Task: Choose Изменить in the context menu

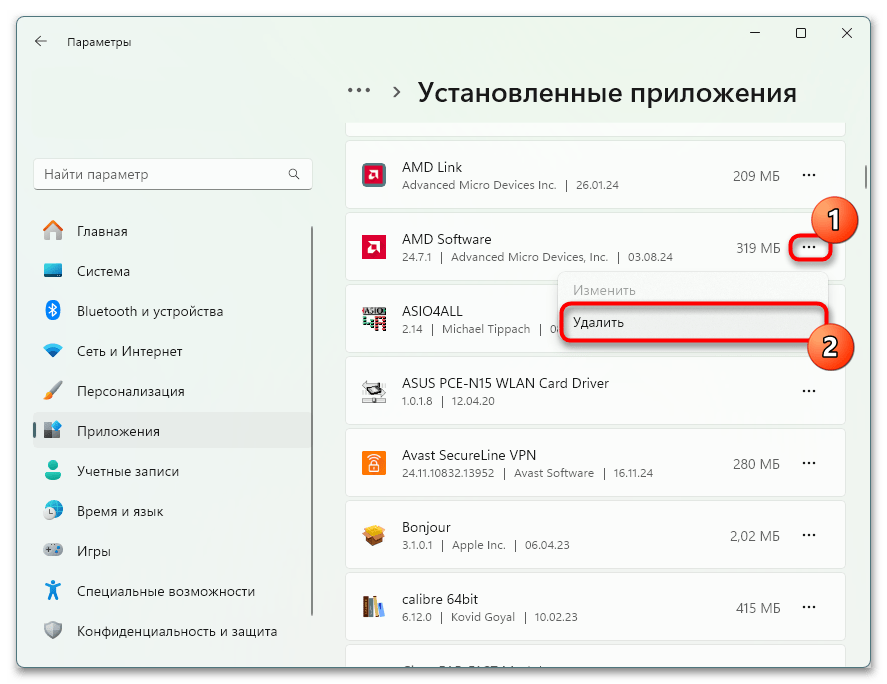Action: pos(693,290)
